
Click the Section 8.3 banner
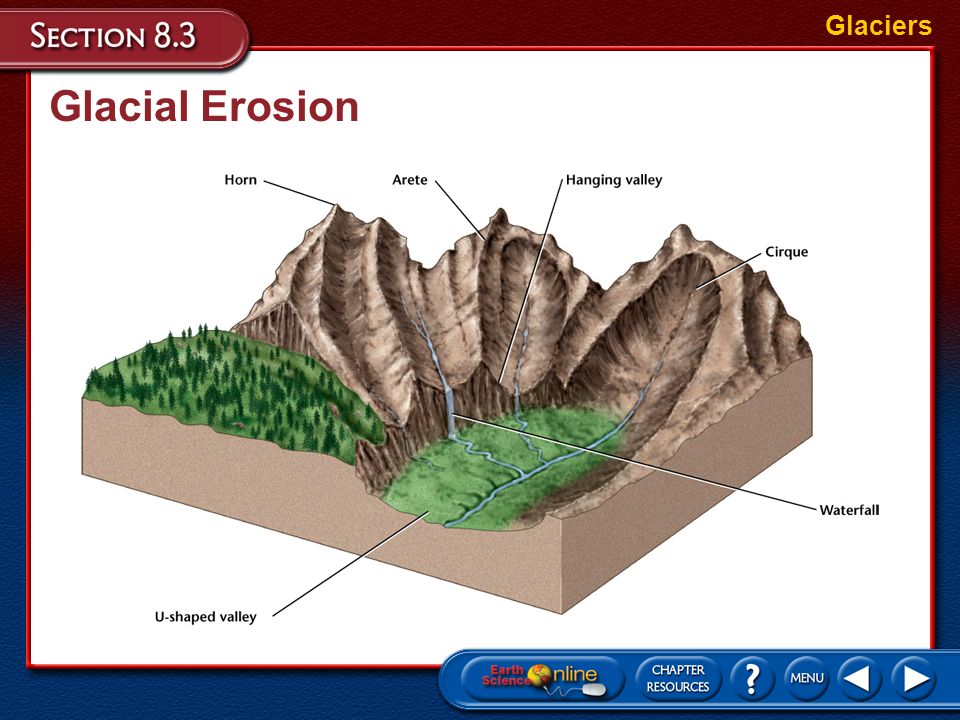(125, 37)
